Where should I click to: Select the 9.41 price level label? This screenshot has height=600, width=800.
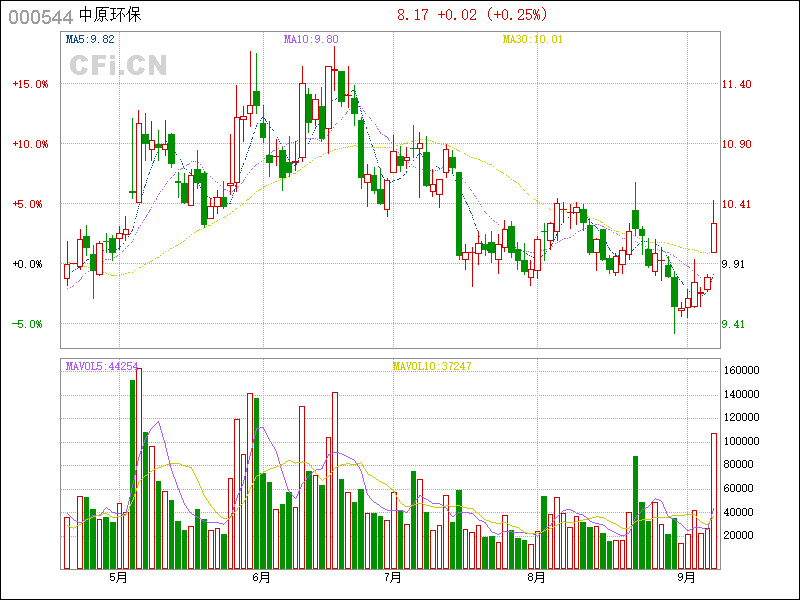click(x=736, y=325)
